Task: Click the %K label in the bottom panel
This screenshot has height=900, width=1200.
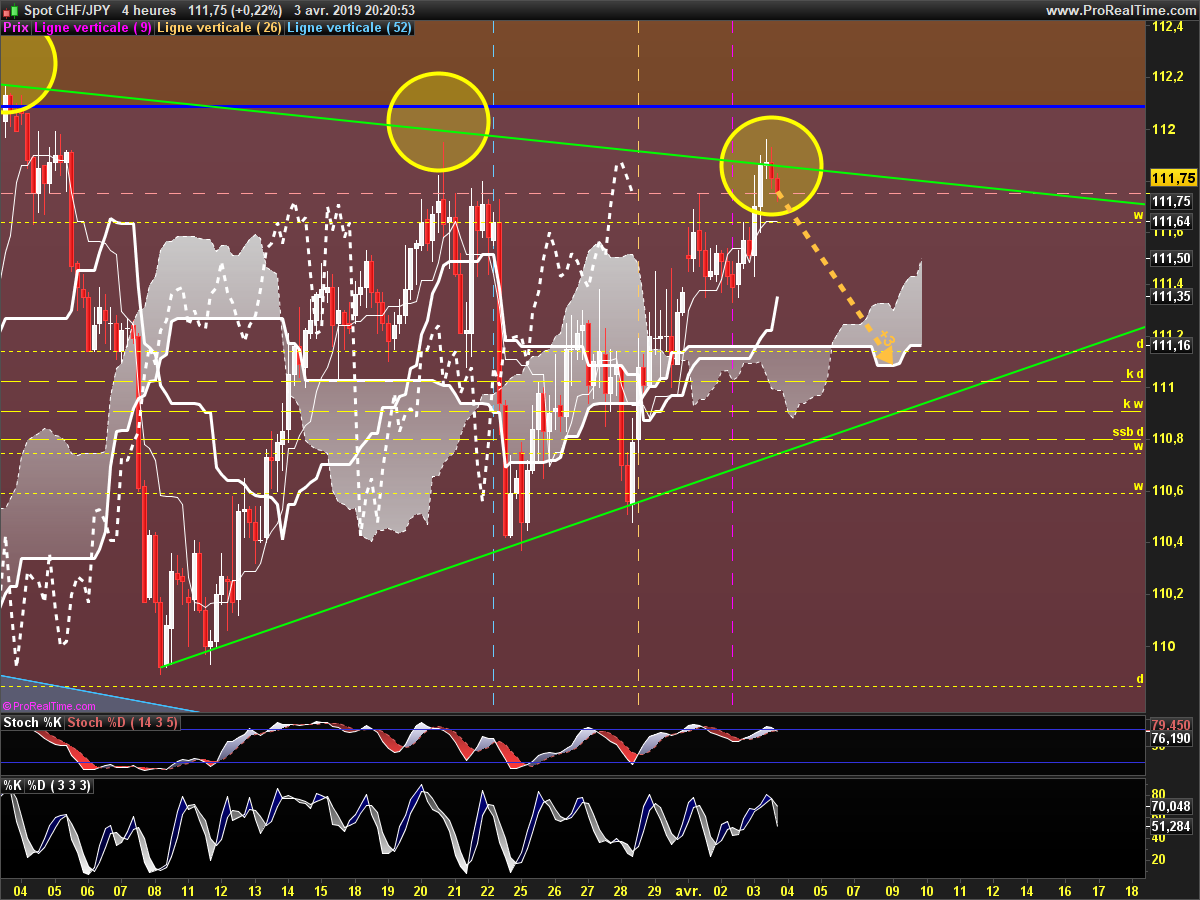Action: (13, 785)
